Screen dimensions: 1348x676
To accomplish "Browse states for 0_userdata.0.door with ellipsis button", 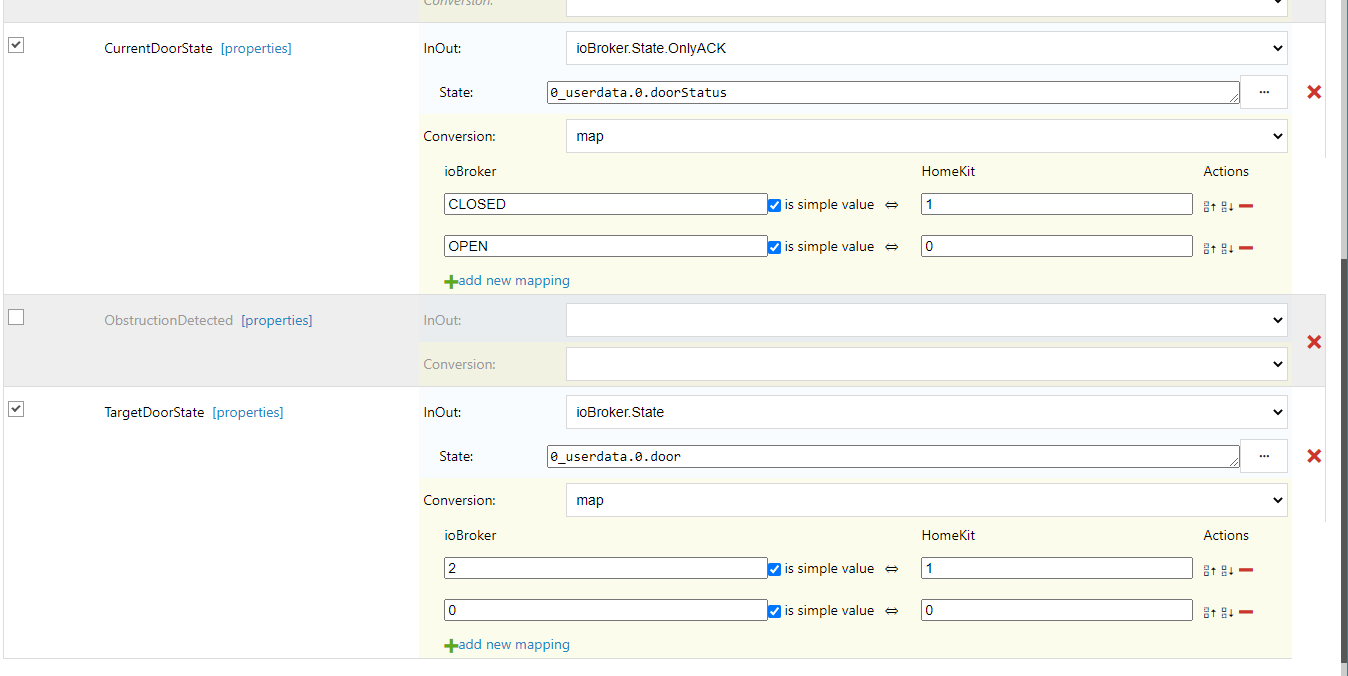I will click(x=1264, y=456).
